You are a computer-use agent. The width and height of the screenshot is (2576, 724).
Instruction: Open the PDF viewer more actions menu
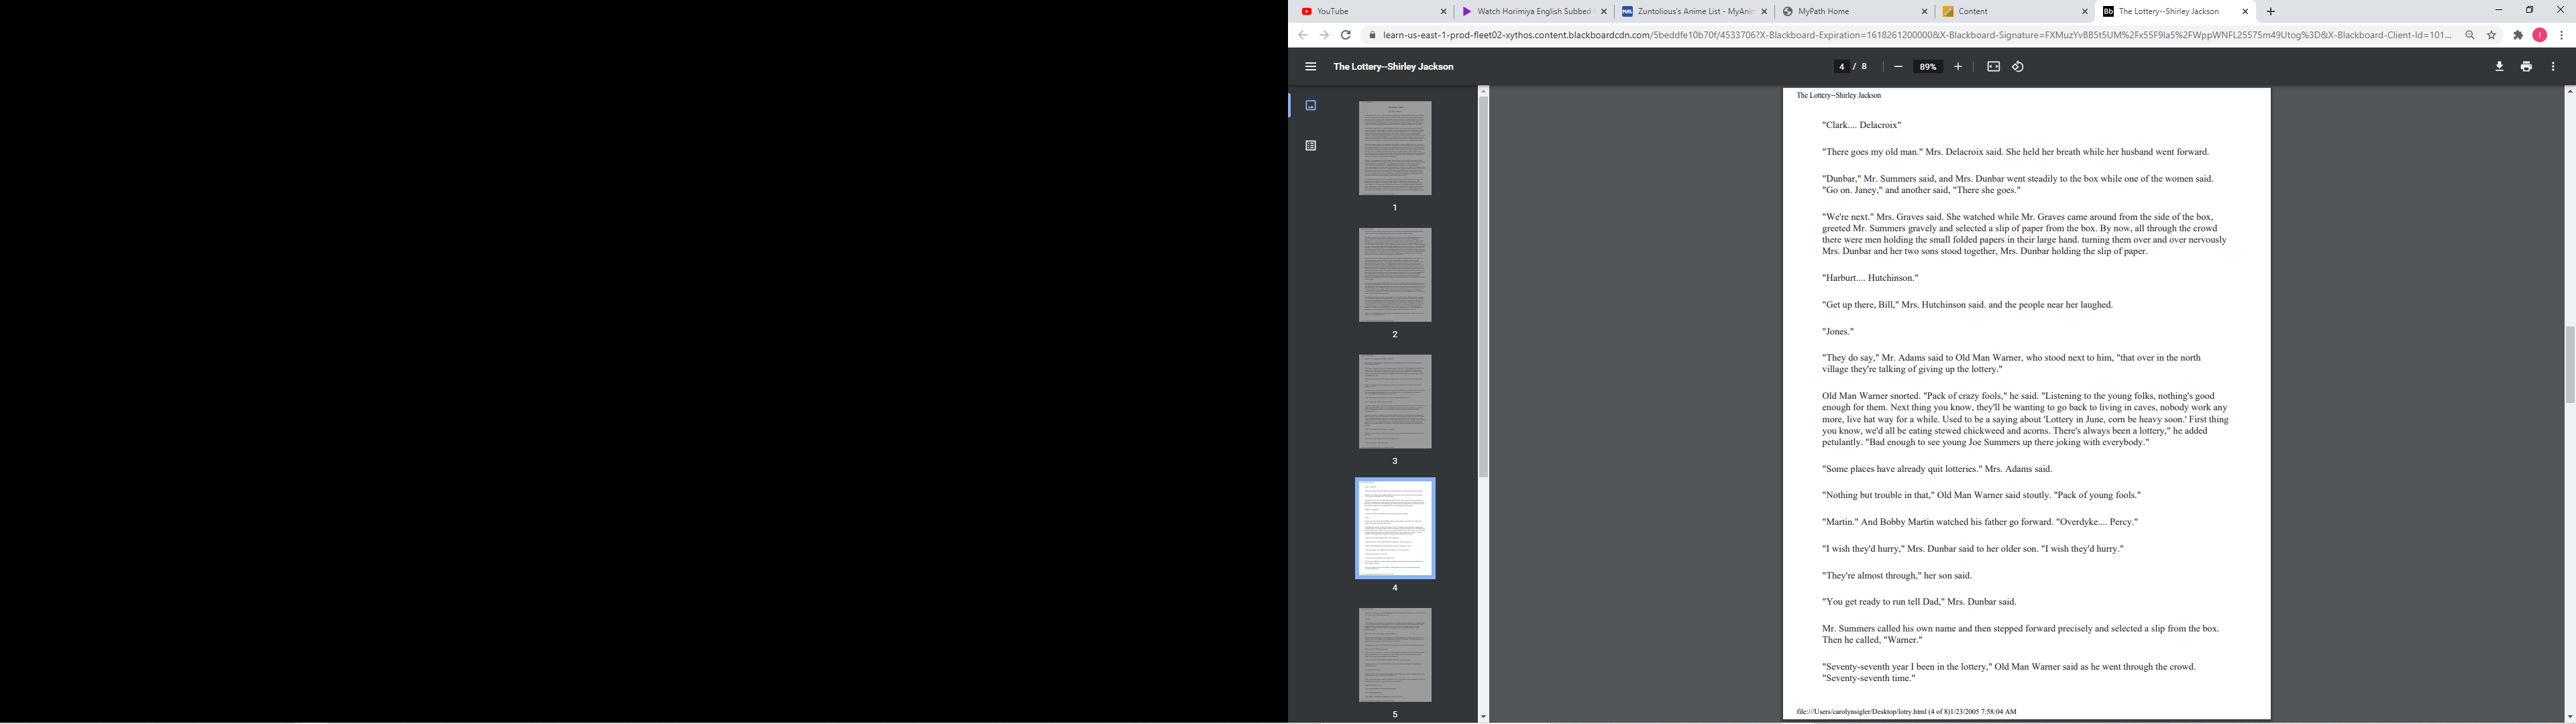[x=2553, y=67]
